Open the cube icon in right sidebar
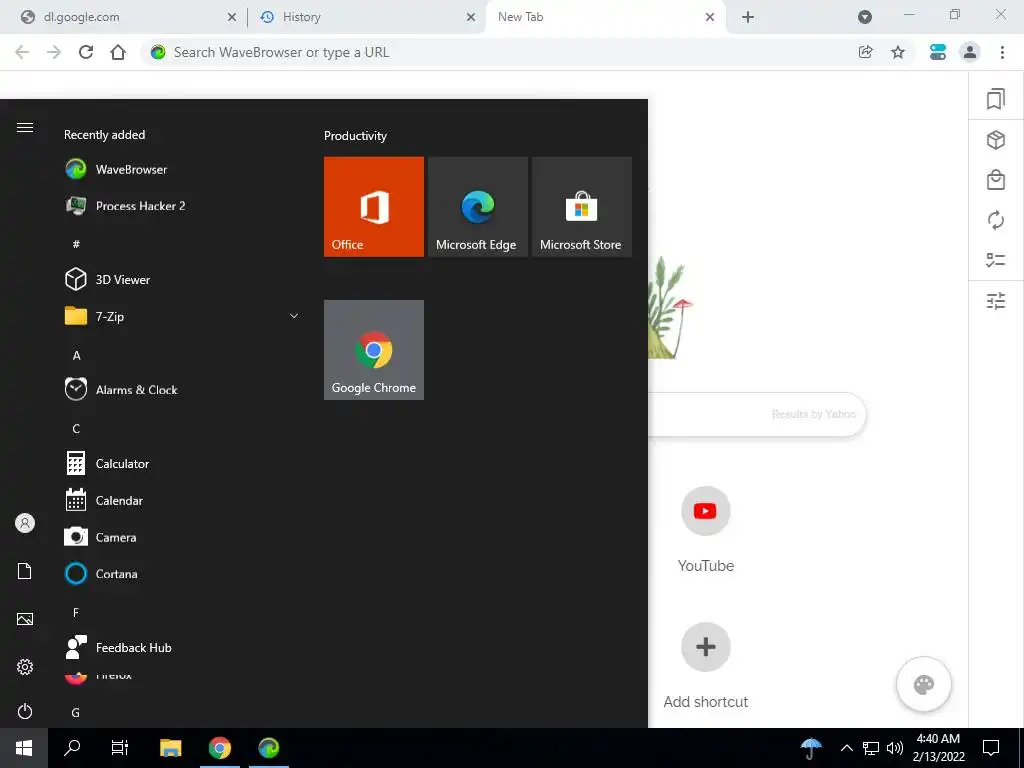The image size is (1024, 768). [x=995, y=140]
